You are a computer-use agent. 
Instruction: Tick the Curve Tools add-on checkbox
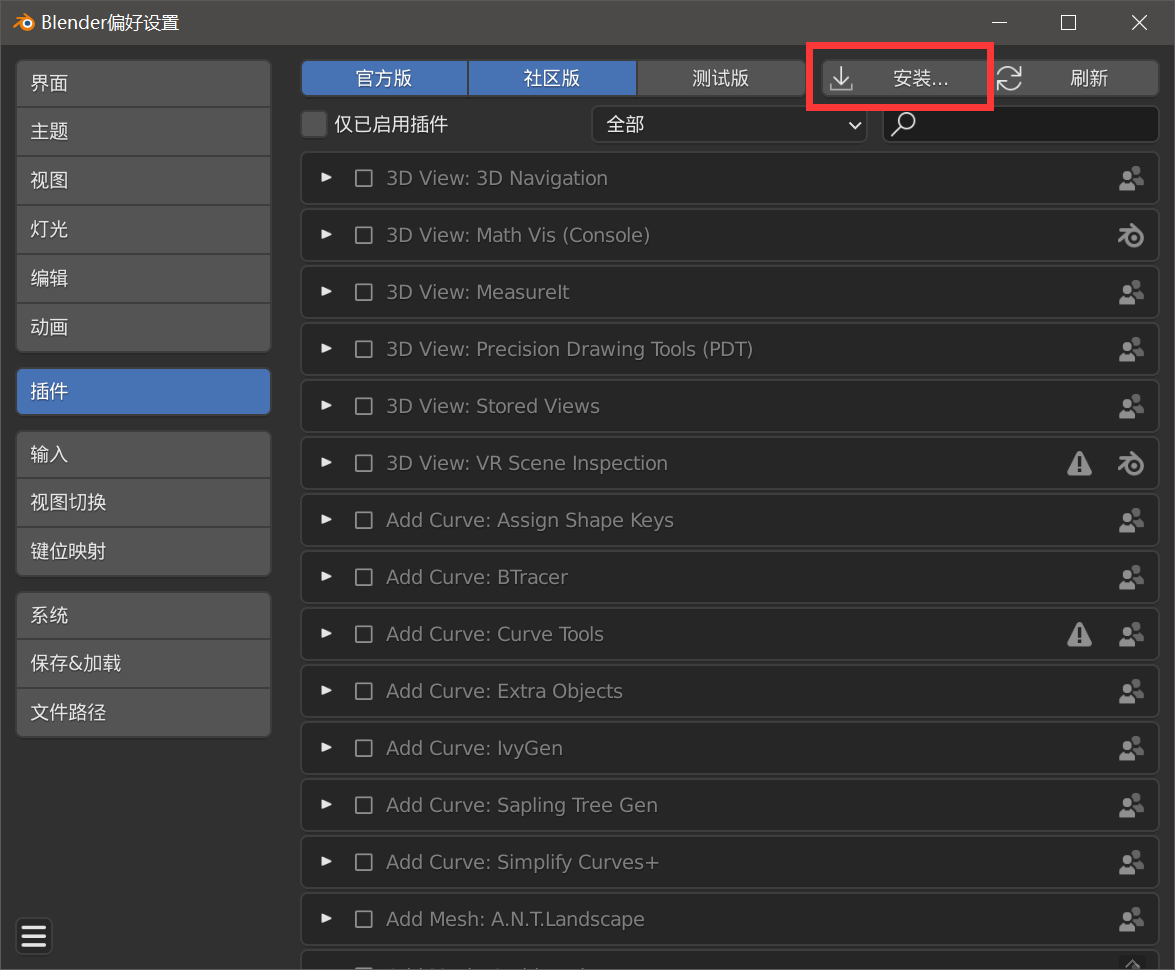(363, 634)
